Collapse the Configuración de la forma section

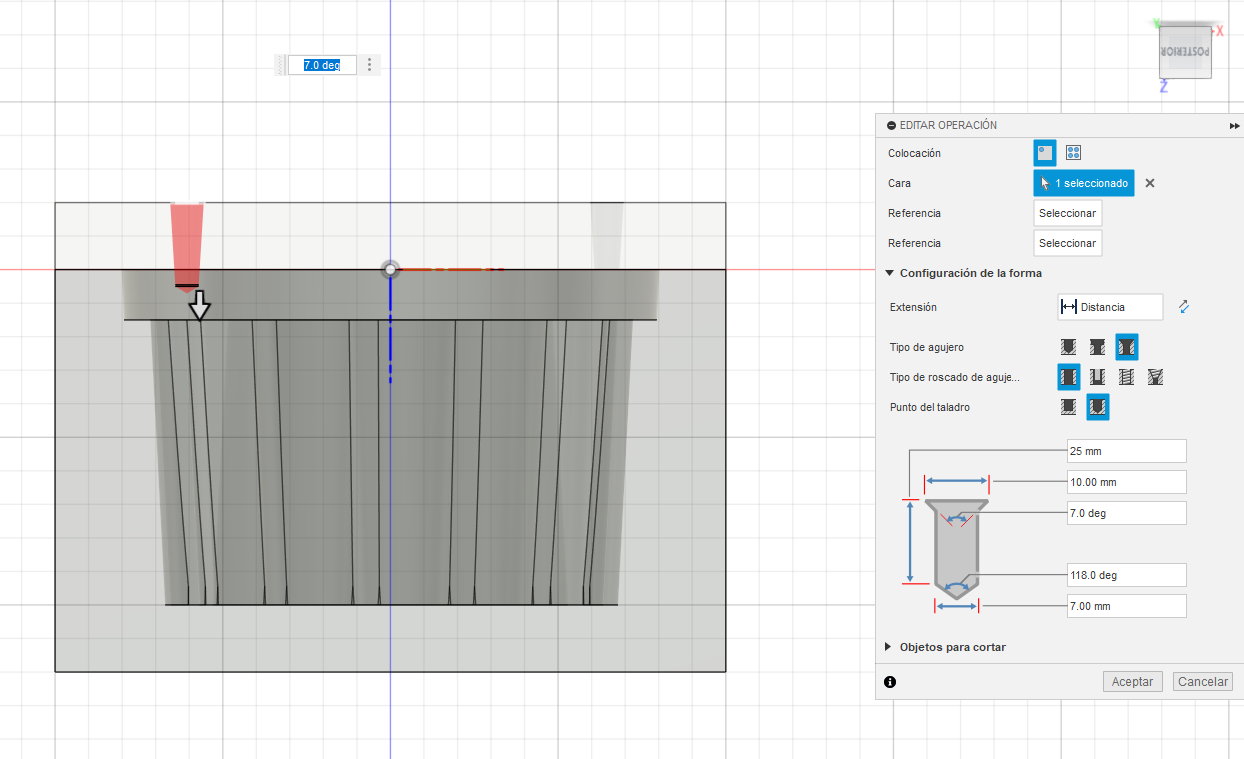click(889, 273)
